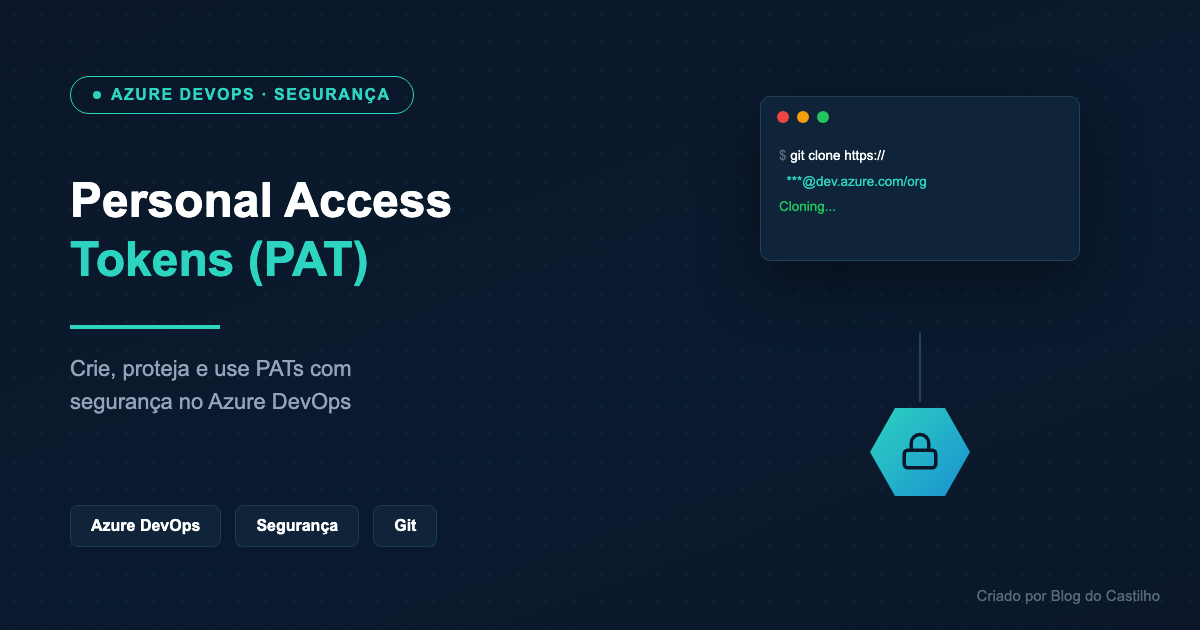
Task: Click the Tokens (PAT) heading
Action: [x=220, y=260]
